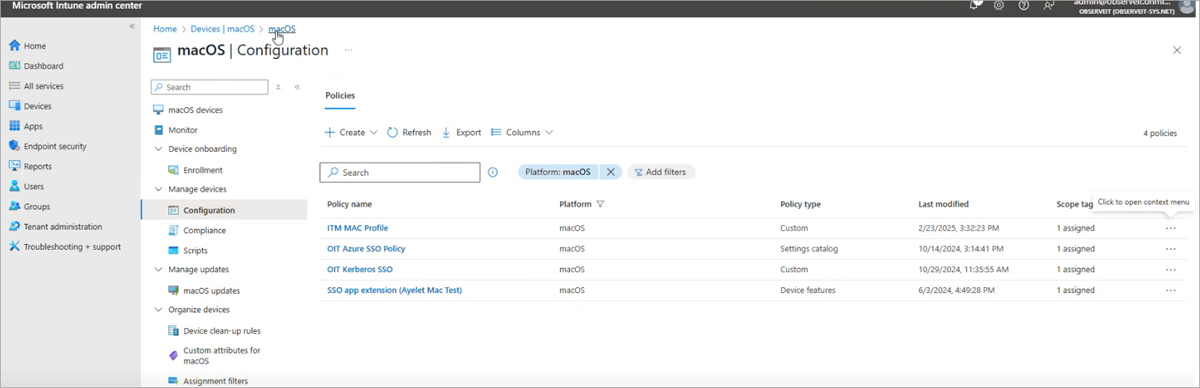Image resolution: width=1200 pixels, height=388 pixels.
Task: Focus the resource menu Search box
Action: (209, 87)
